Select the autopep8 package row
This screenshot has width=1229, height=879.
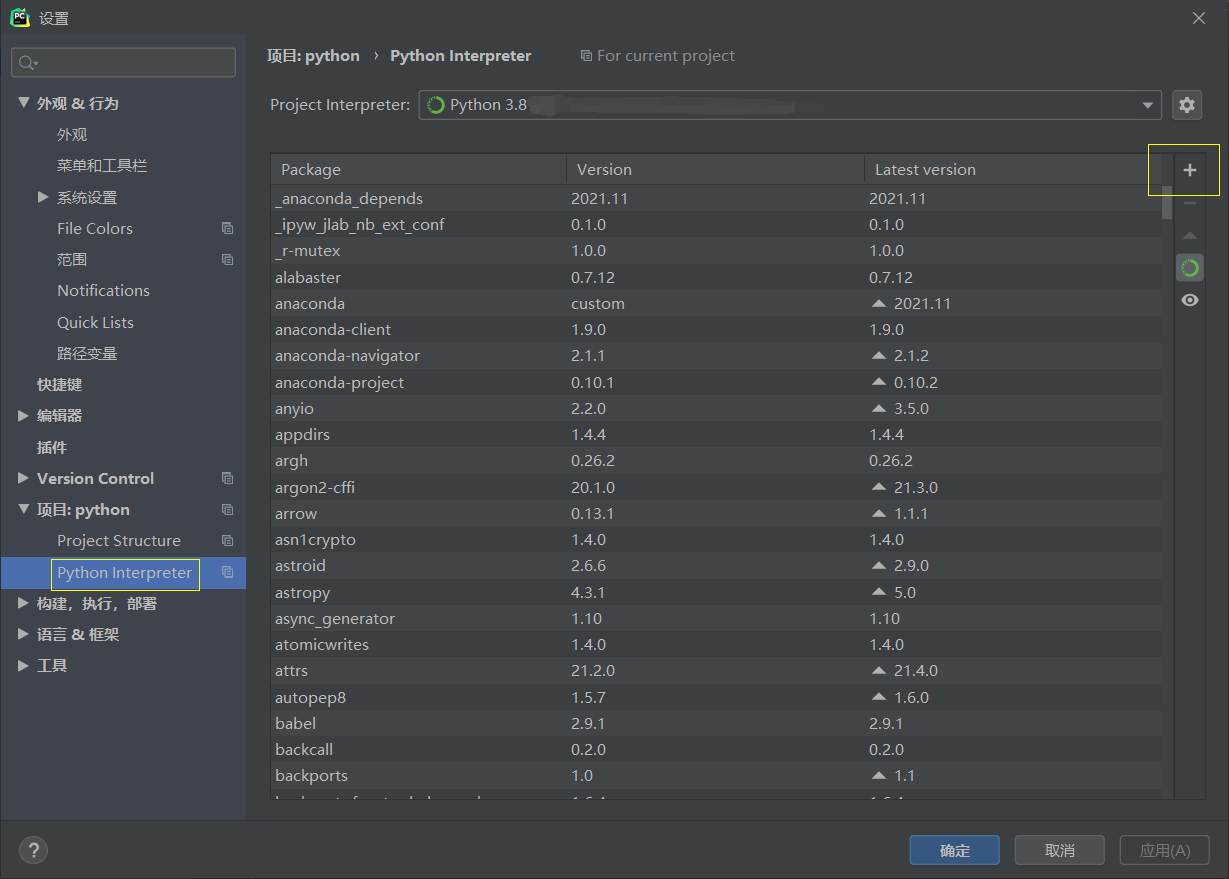(x=716, y=698)
